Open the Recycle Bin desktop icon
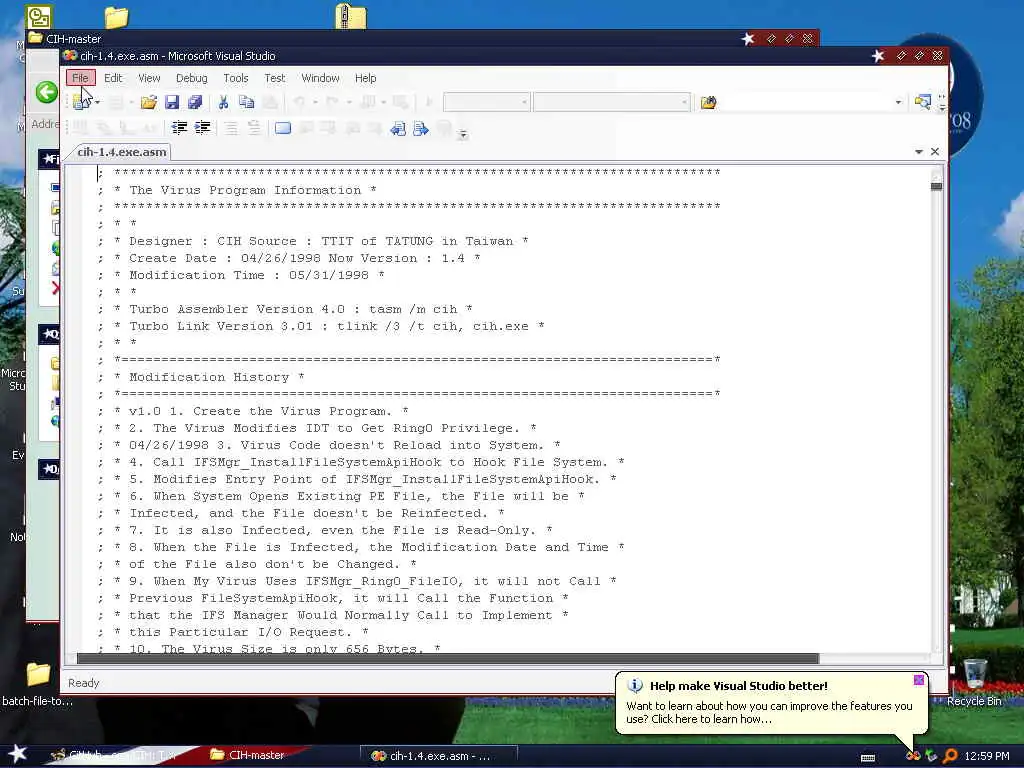This screenshot has width=1024, height=768. pos(974,682)
